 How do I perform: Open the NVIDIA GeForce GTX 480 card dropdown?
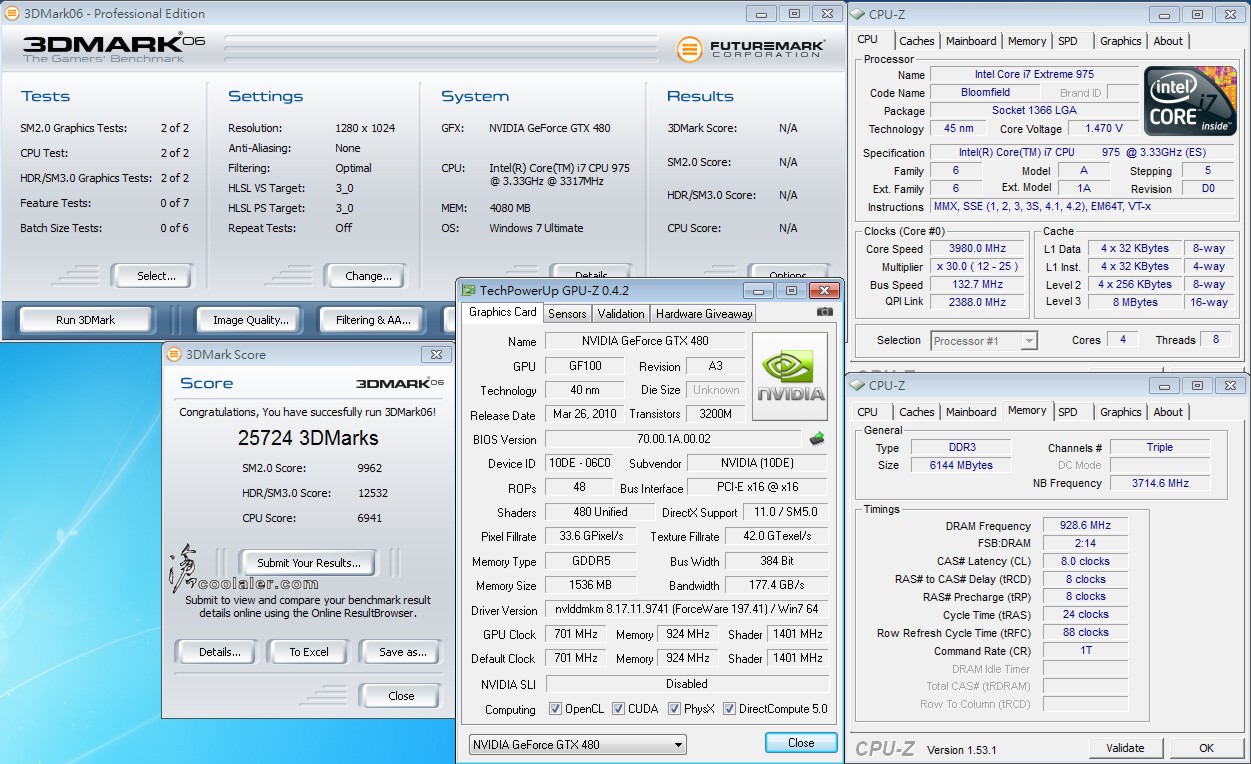[578, 744]
